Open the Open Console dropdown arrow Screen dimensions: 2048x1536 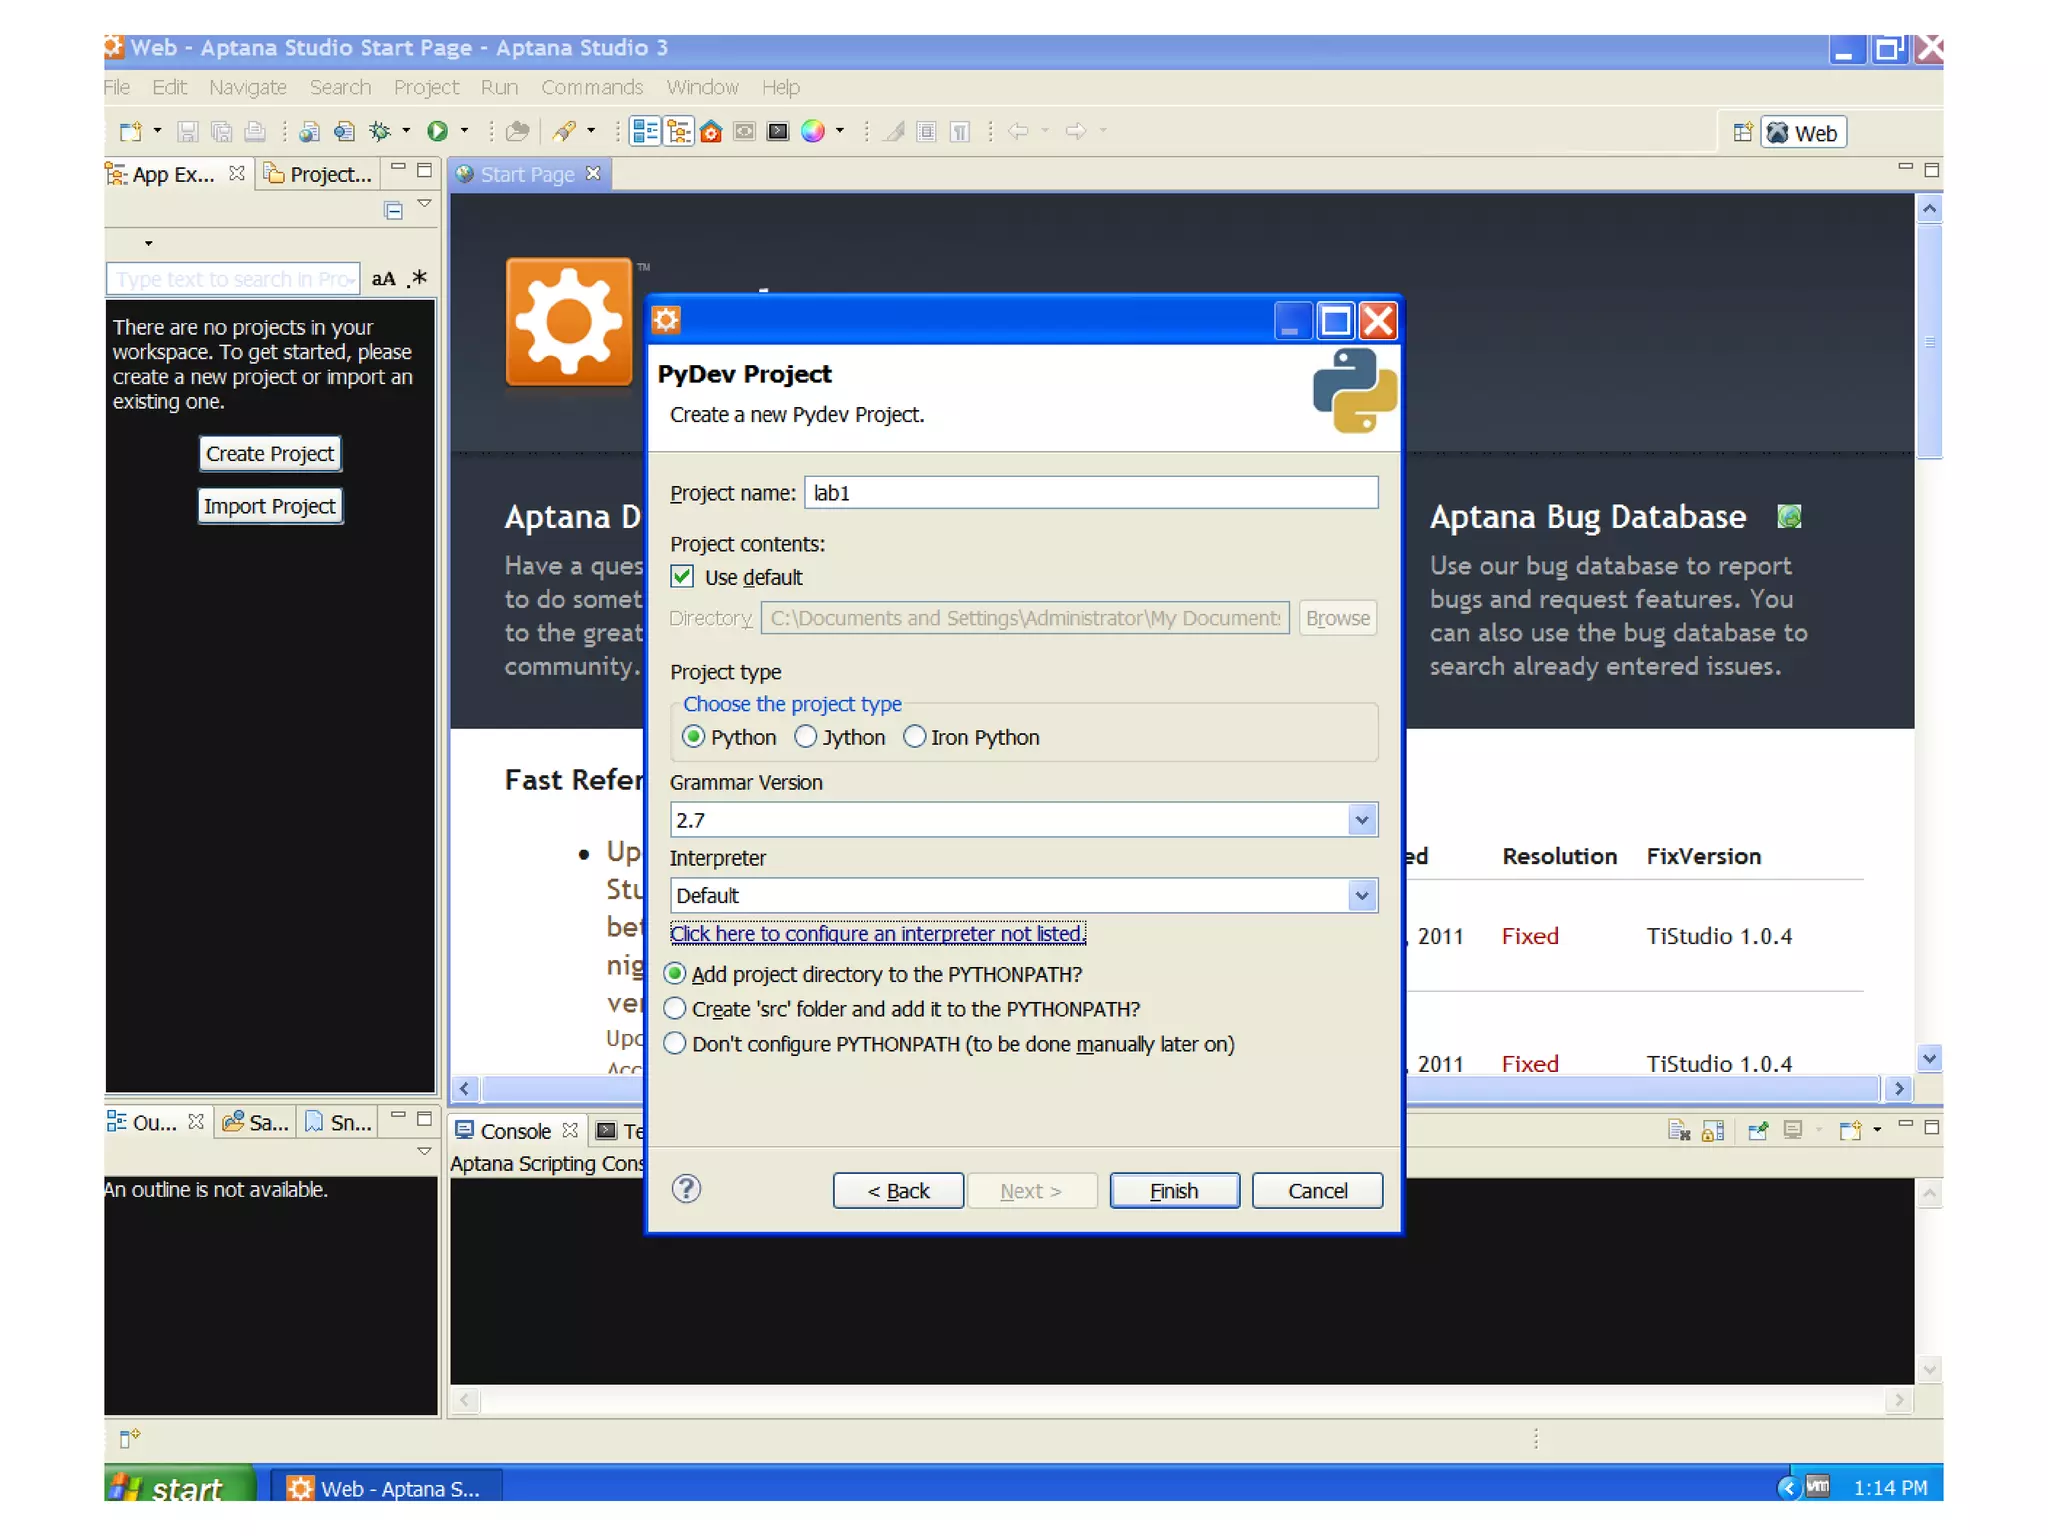tap(1877, 1130)
